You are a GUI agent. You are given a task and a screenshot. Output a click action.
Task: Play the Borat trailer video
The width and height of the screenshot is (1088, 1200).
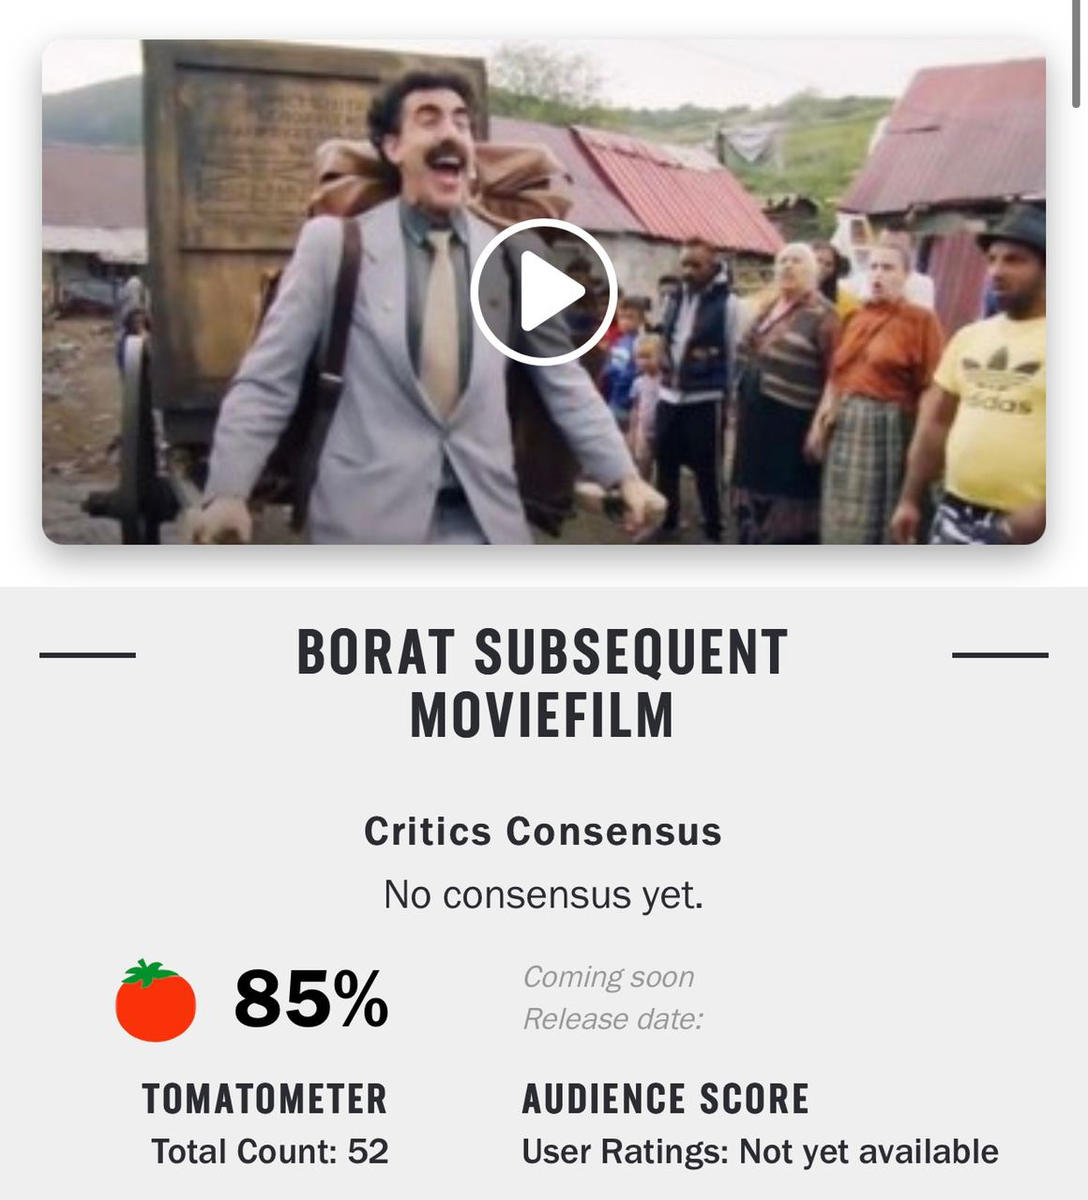point(543,292)
